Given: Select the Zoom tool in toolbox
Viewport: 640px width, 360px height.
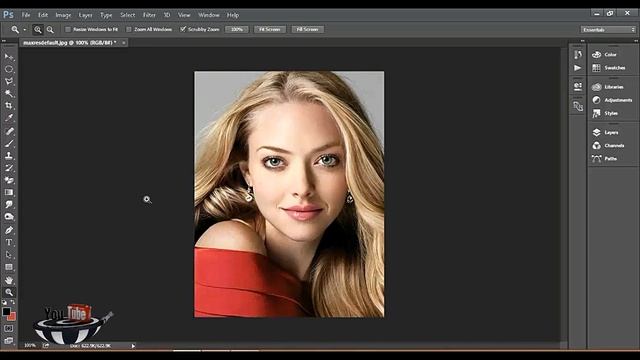Looking at the screenshot, I should point(9,292).
